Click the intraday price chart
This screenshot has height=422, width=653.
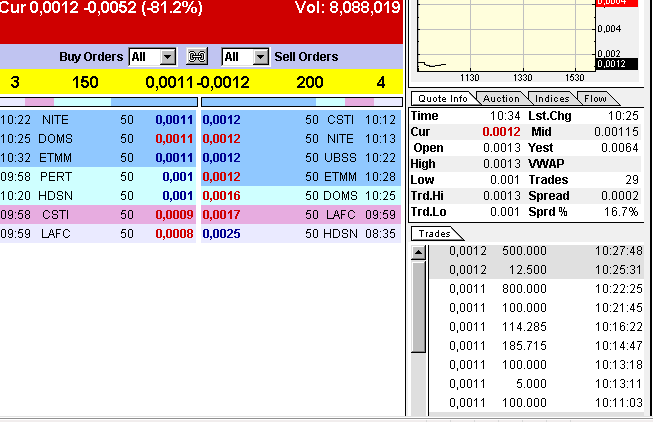coord(506,35)
